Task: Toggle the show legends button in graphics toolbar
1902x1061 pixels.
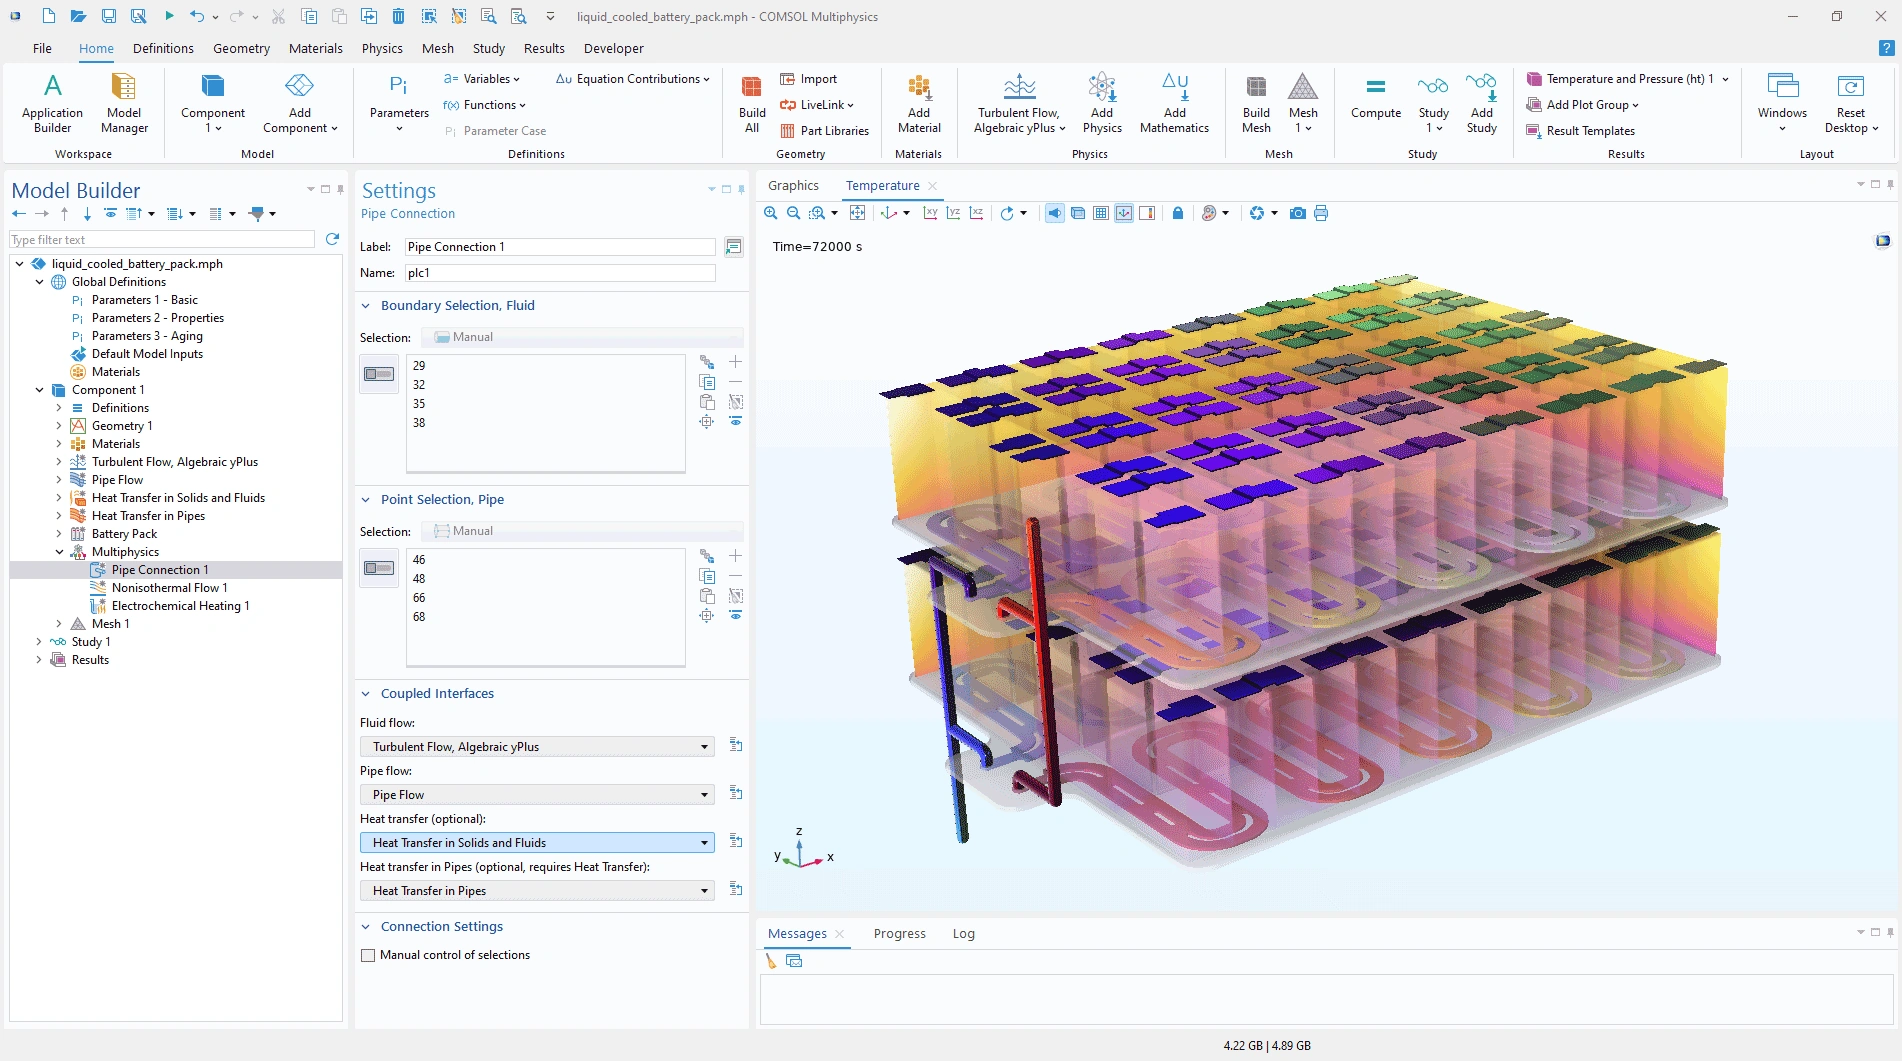Action: pos(1147,213)
